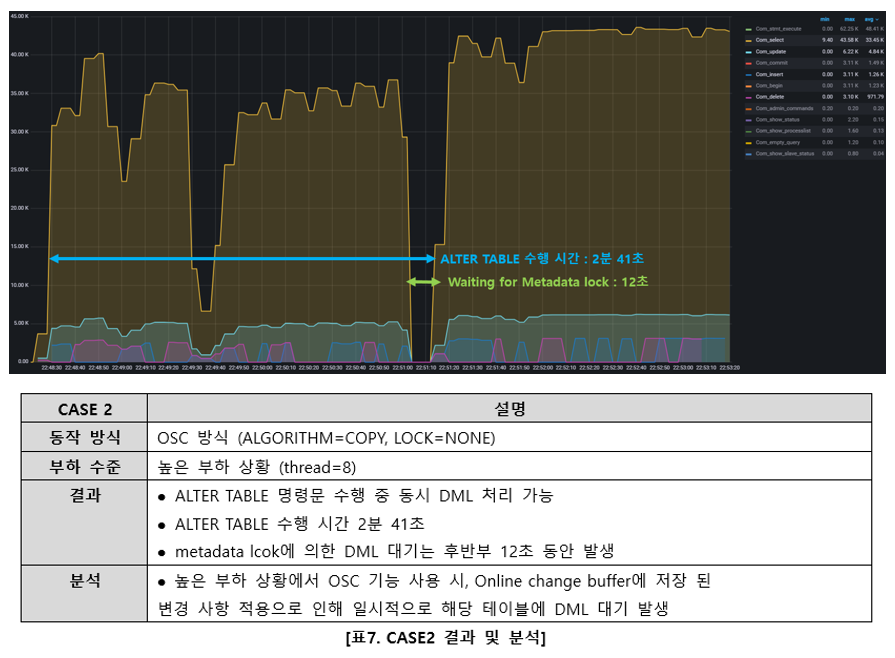Toggle the Com_commit series label
Screen dimensions: 895x658
tap(772, 63)
